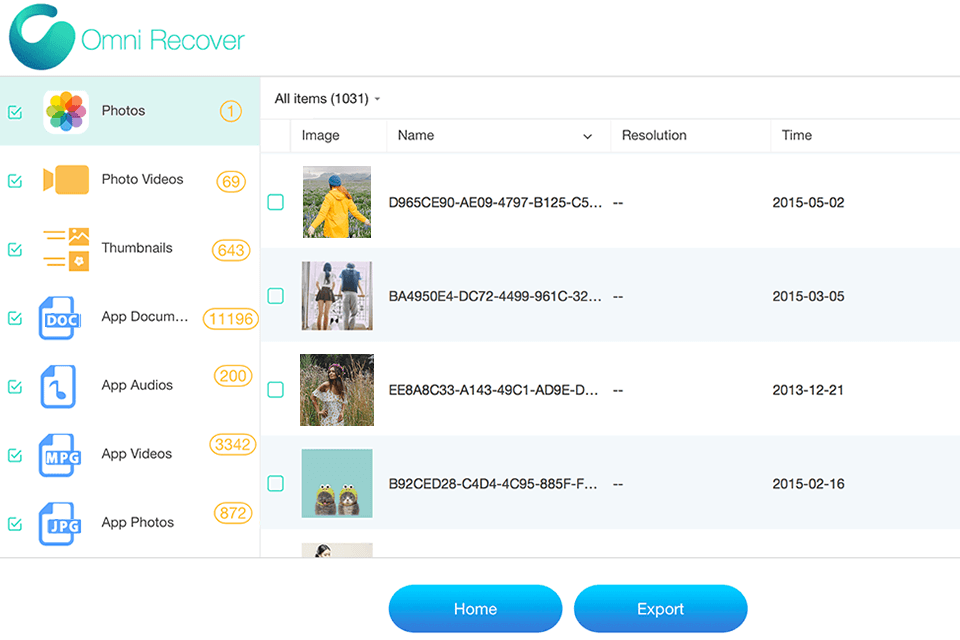
Task: Check the box for BA4950E4 photo row
Action: click(276, 296)
